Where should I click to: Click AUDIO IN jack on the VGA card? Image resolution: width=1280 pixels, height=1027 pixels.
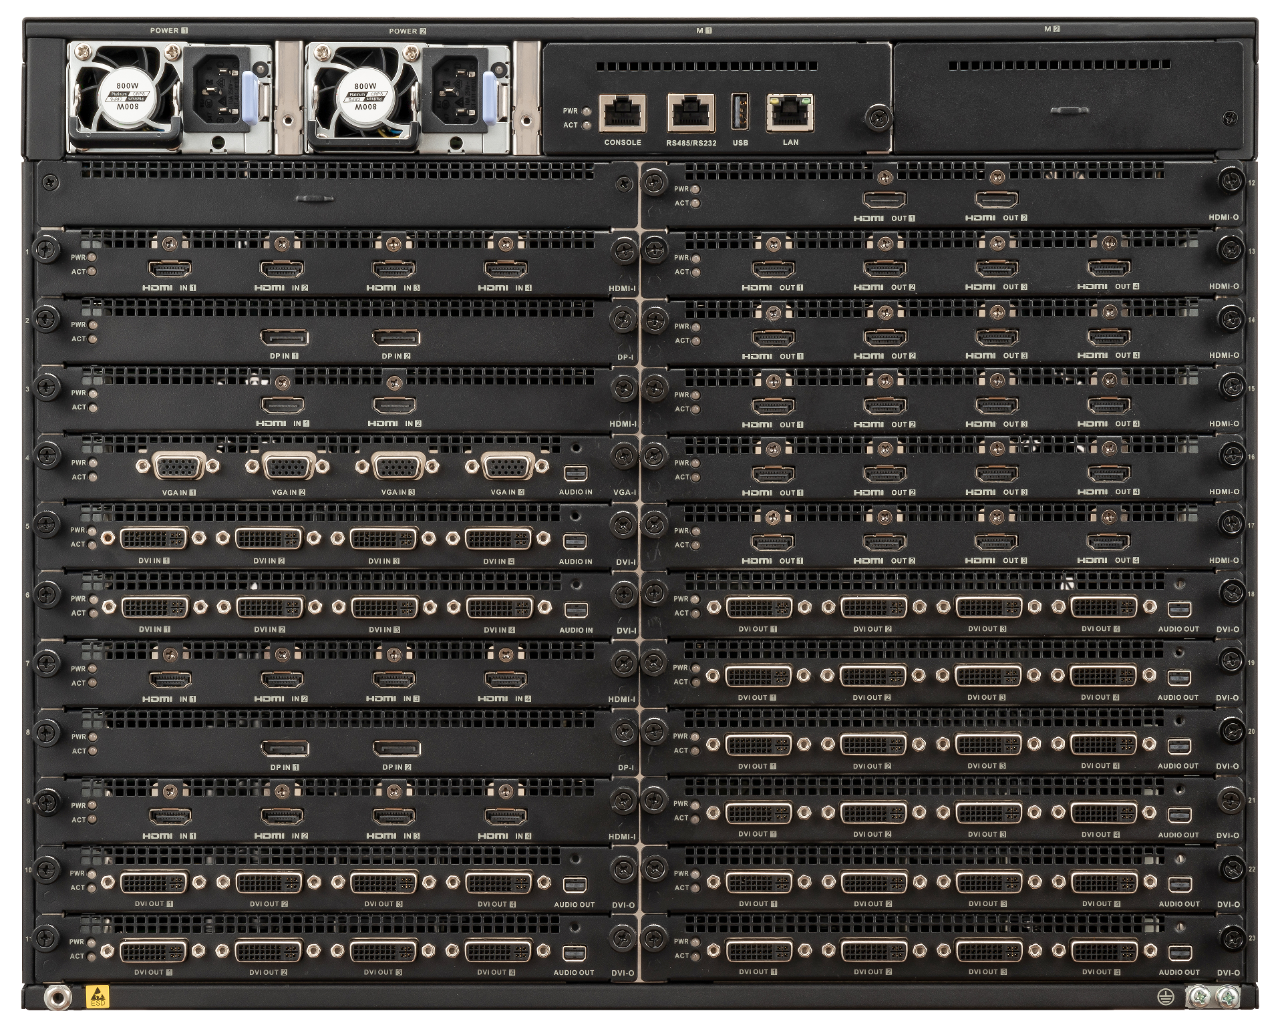click(575, 473)
